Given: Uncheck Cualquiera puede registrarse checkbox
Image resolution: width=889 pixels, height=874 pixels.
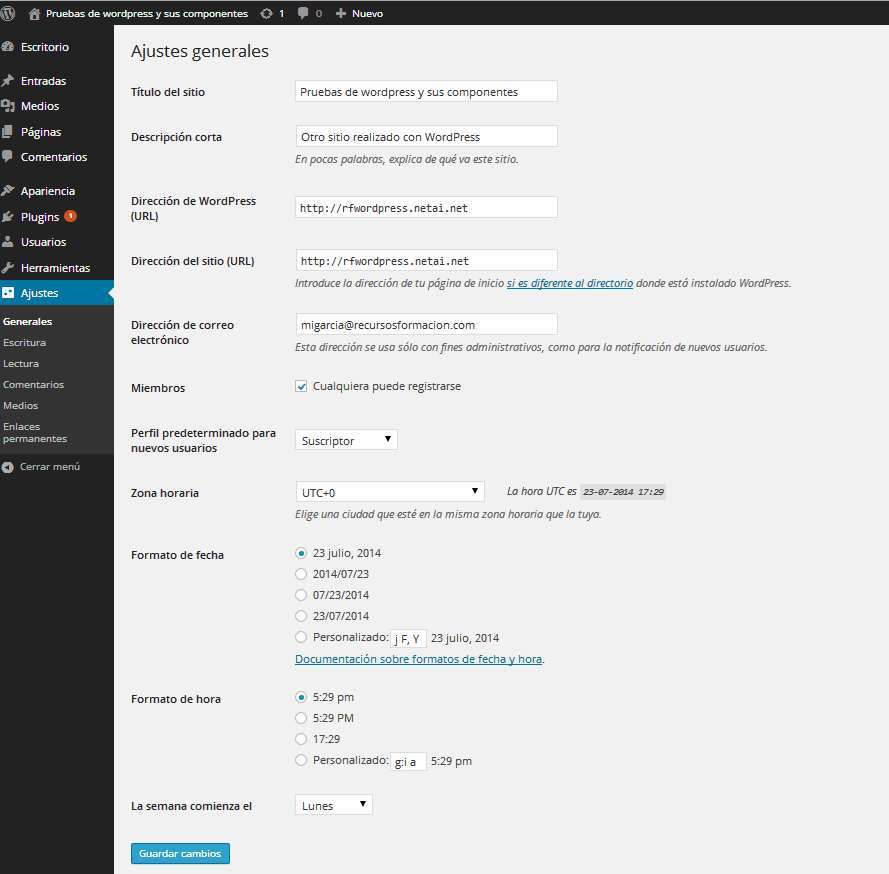Looking at the screenshot, I should [301, 386].
